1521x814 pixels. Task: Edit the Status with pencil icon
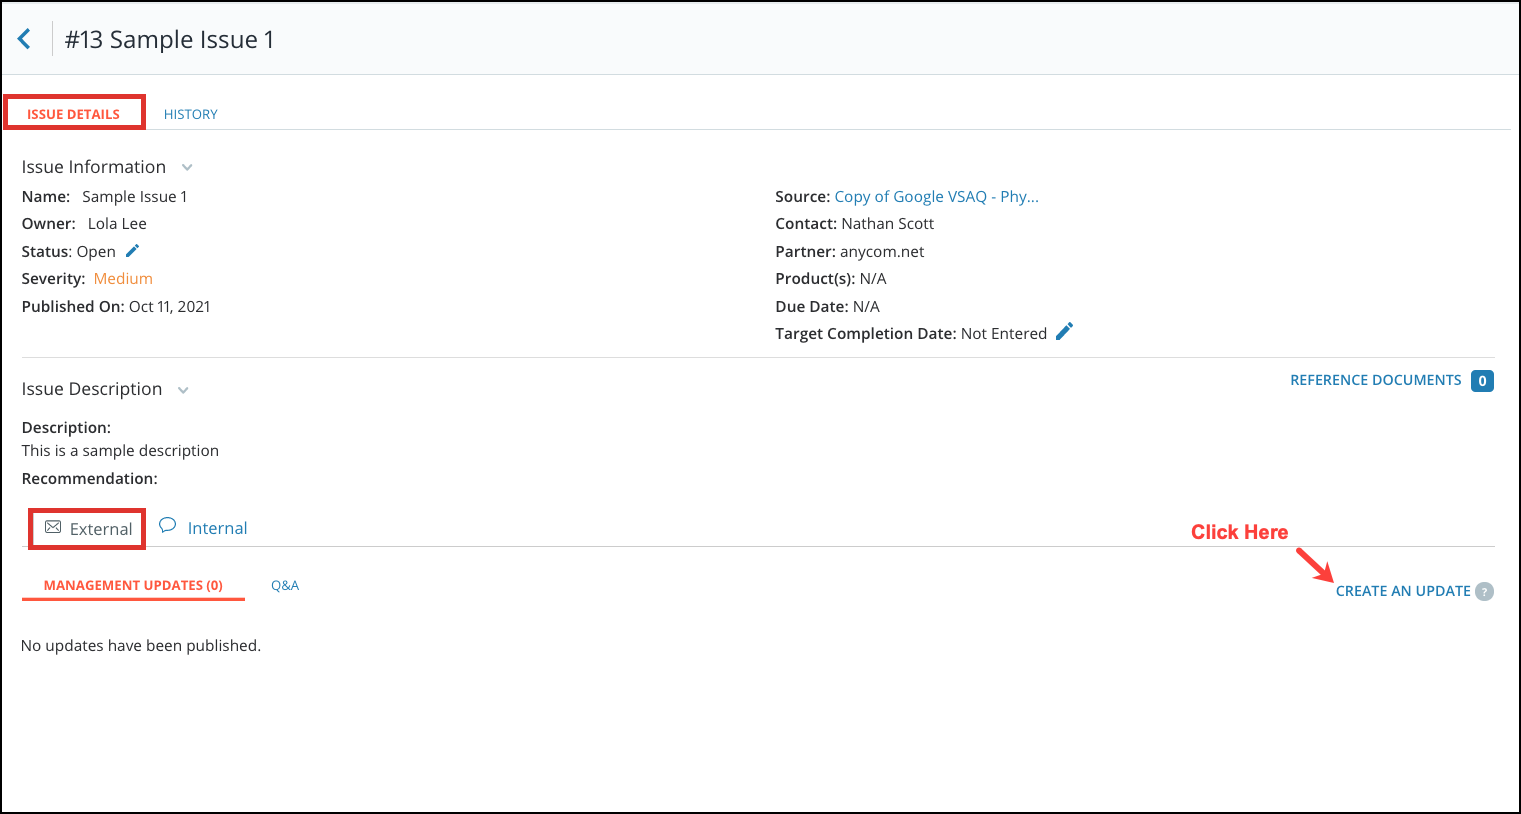[132, 251]
